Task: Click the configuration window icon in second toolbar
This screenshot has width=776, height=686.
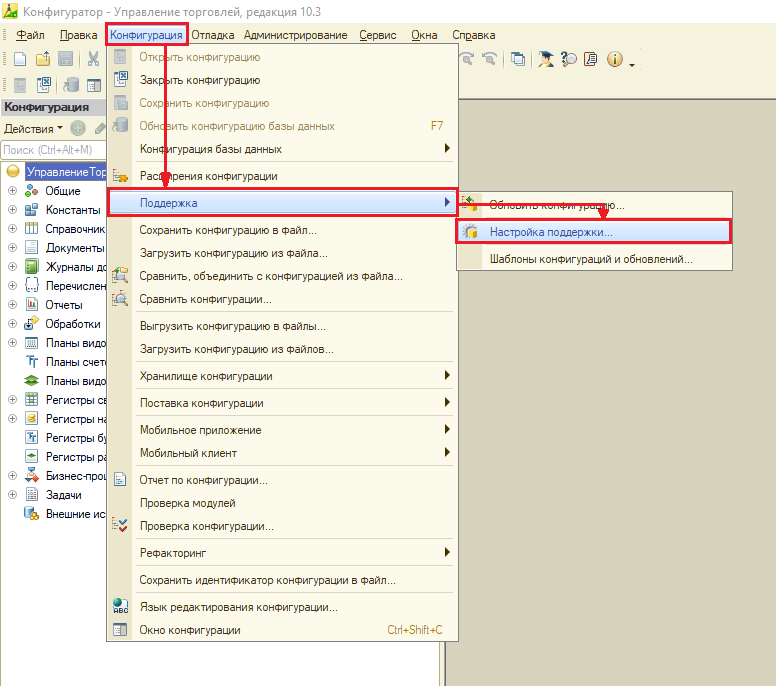Action: pyautogui.click(x=94, y=86)
